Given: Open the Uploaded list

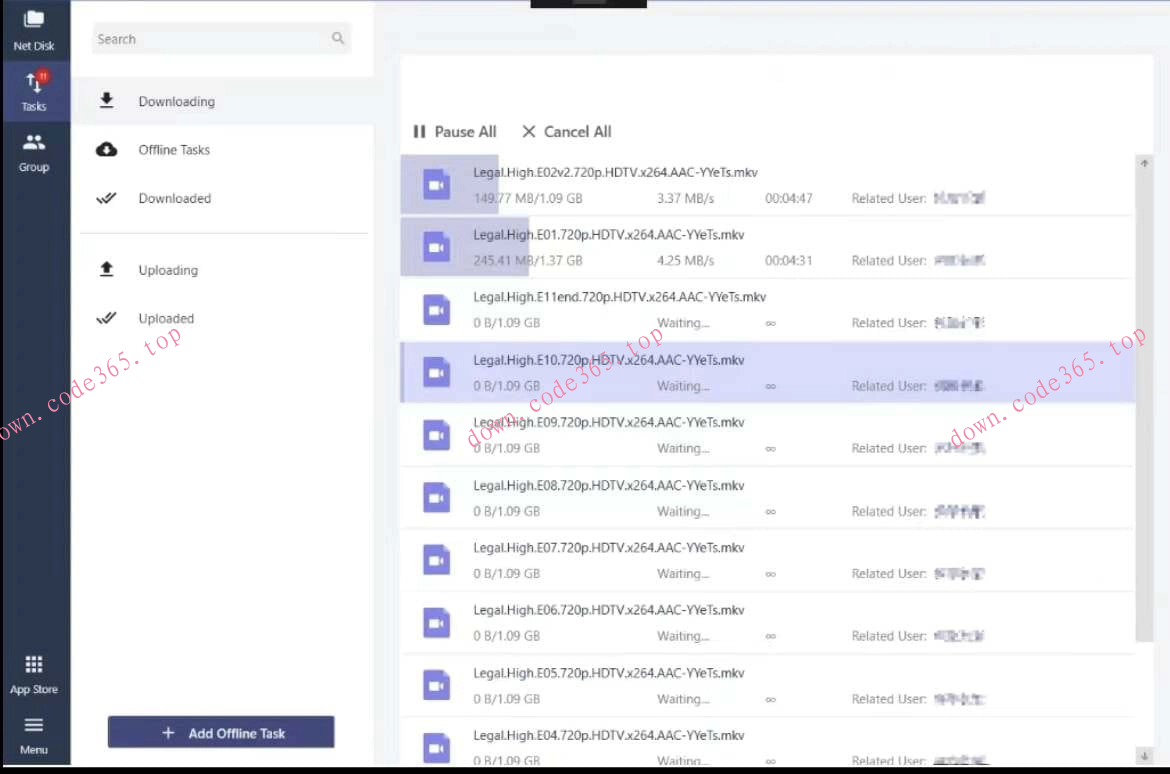Looking at the screenshot, I should pyautogui.click(x=166, y=319).
